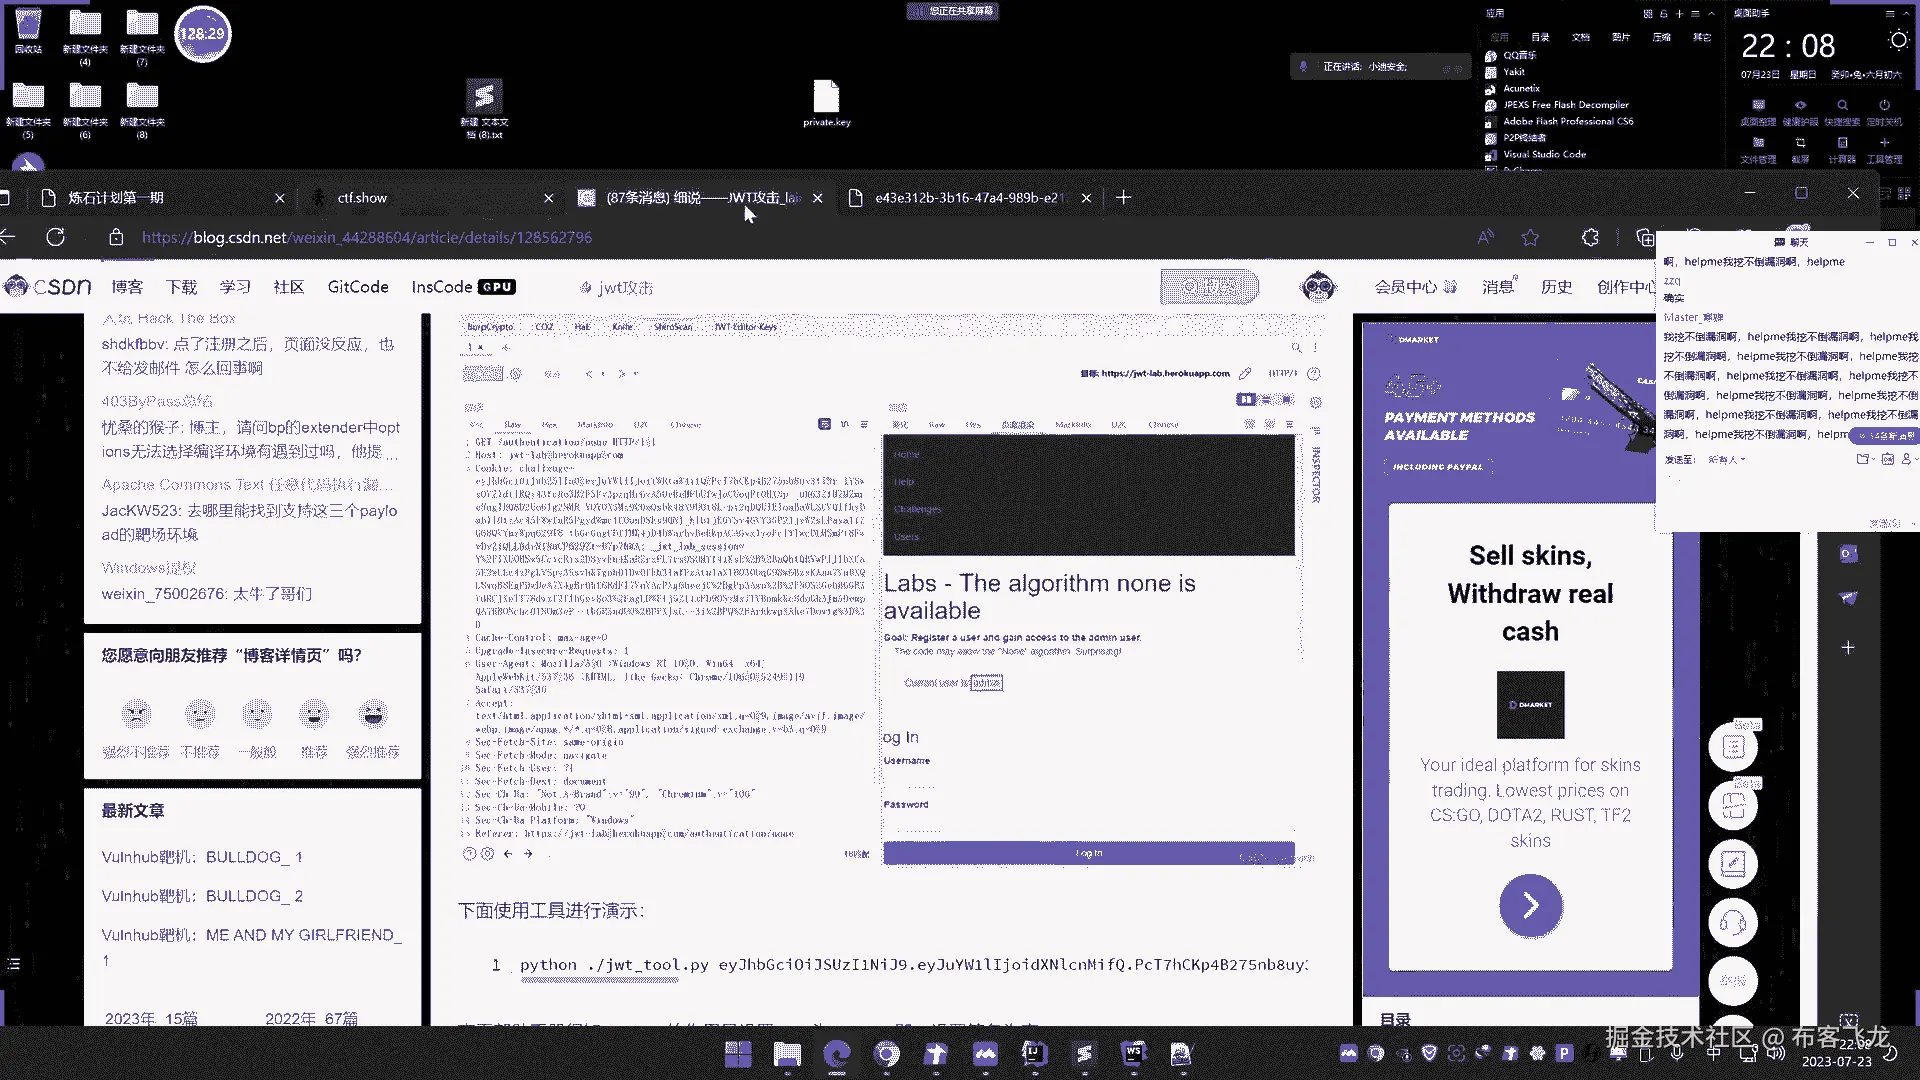Click the read aloud icon
1920x1080 pixels.
[1486, 237]
